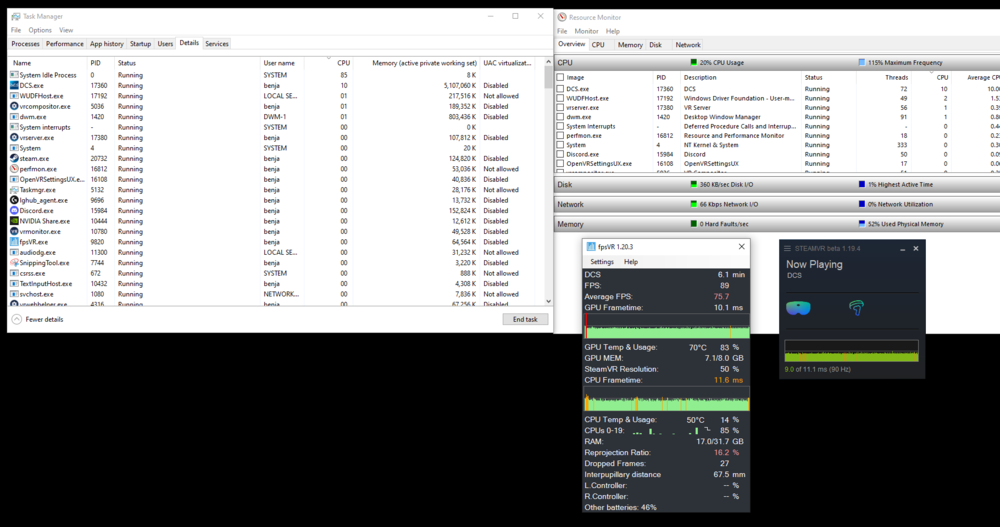This screenshot has height=527, width=1000.
Task: Click the dwm.exe icon in Task Manager list
Action: click(x=14, y=117)
